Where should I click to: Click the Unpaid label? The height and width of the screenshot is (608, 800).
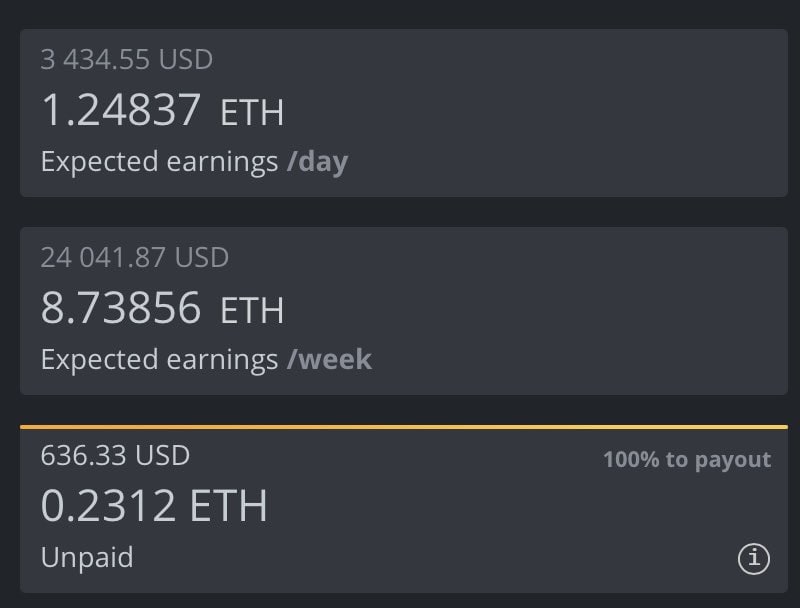[x=87, y=557]
